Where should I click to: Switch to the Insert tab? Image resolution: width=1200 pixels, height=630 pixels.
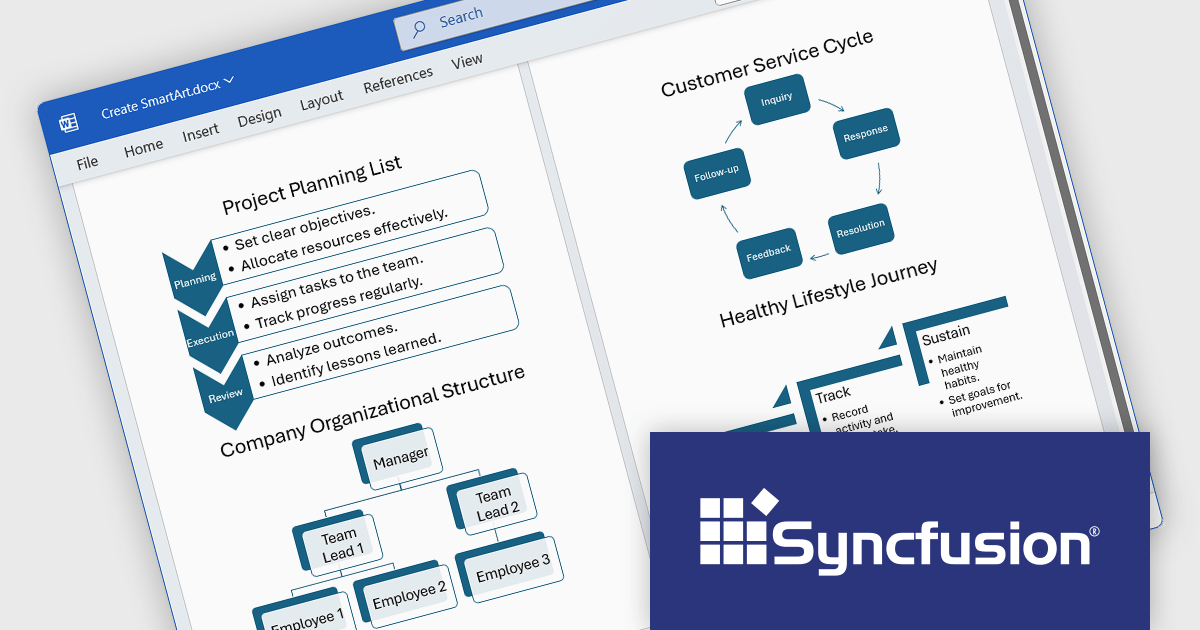point(201,133)
